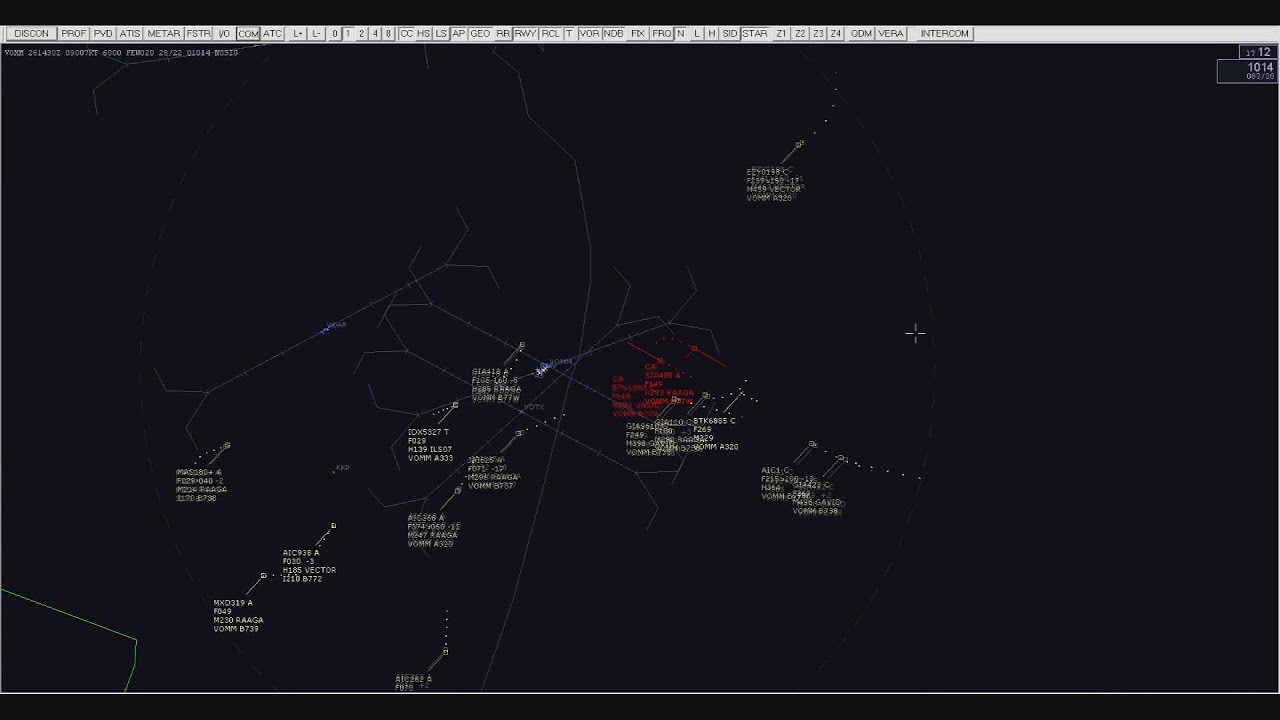Image resolution: width=1280 pixels, height=720 pixels.
Task: Click the 1014 QNH box
Action: click(1246, 71)
